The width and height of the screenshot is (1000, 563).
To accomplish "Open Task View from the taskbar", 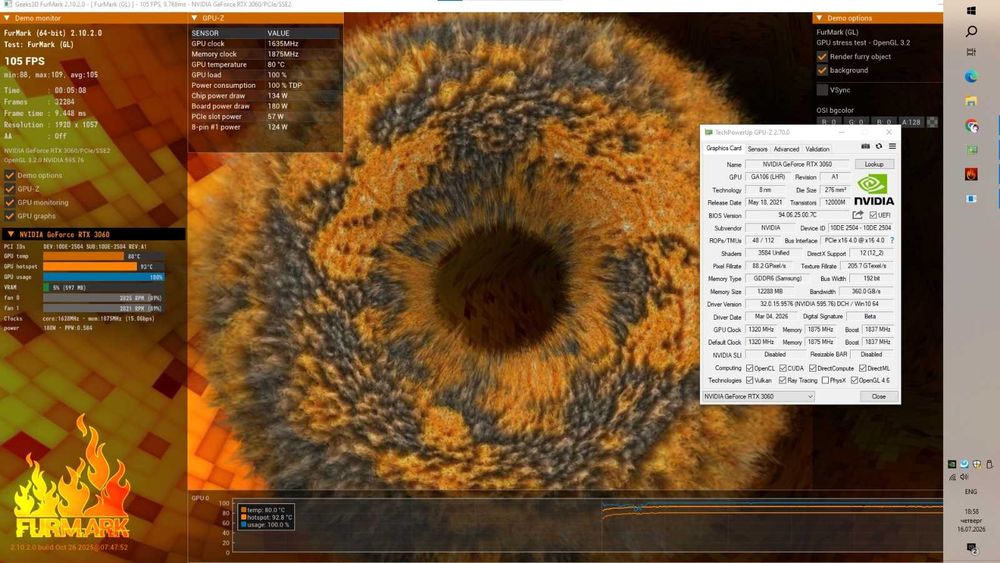I will [x=971, y=52].
